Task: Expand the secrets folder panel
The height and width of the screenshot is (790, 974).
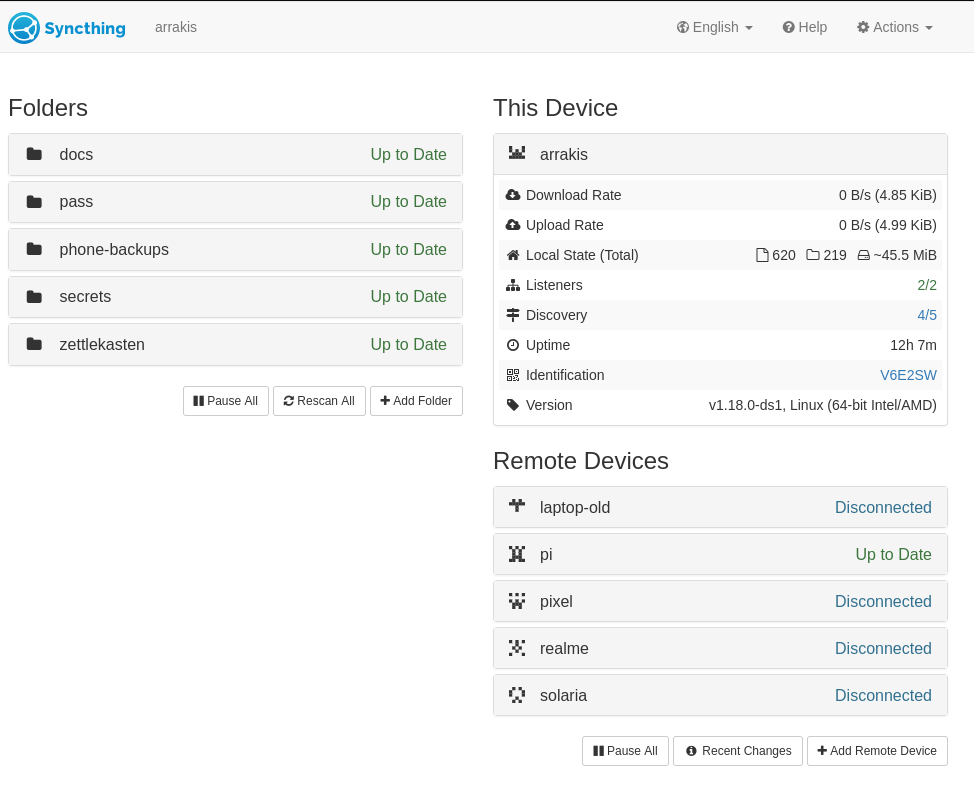Action: point(235,297)
